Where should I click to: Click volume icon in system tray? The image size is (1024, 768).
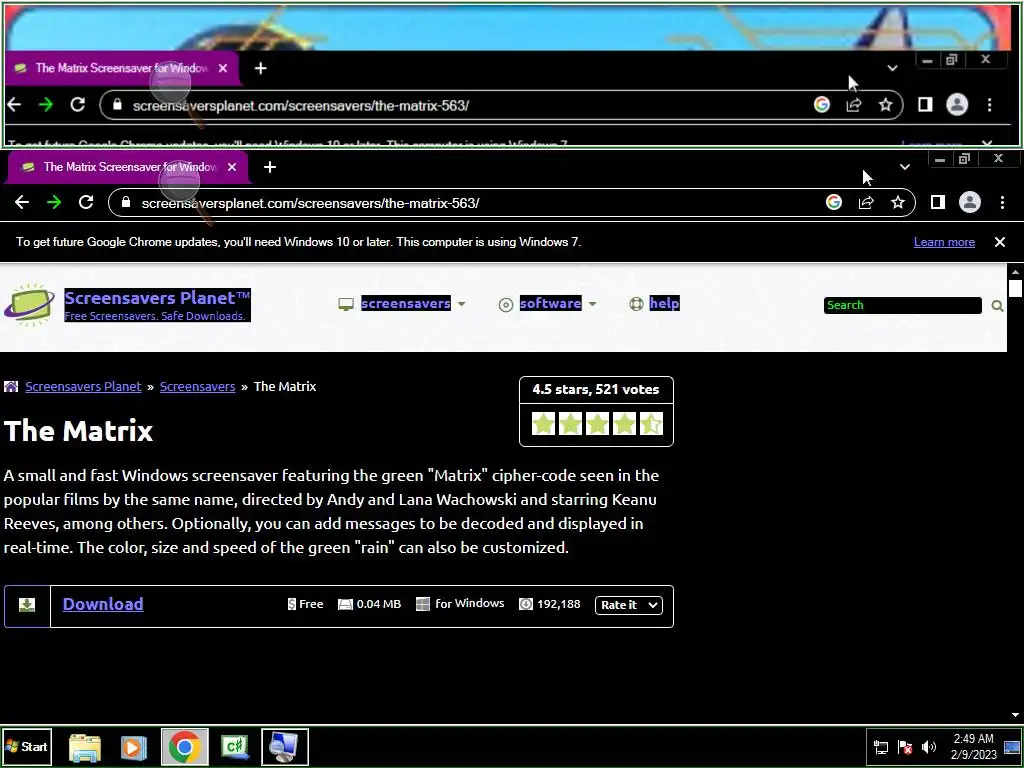click(x=929, y=746)
